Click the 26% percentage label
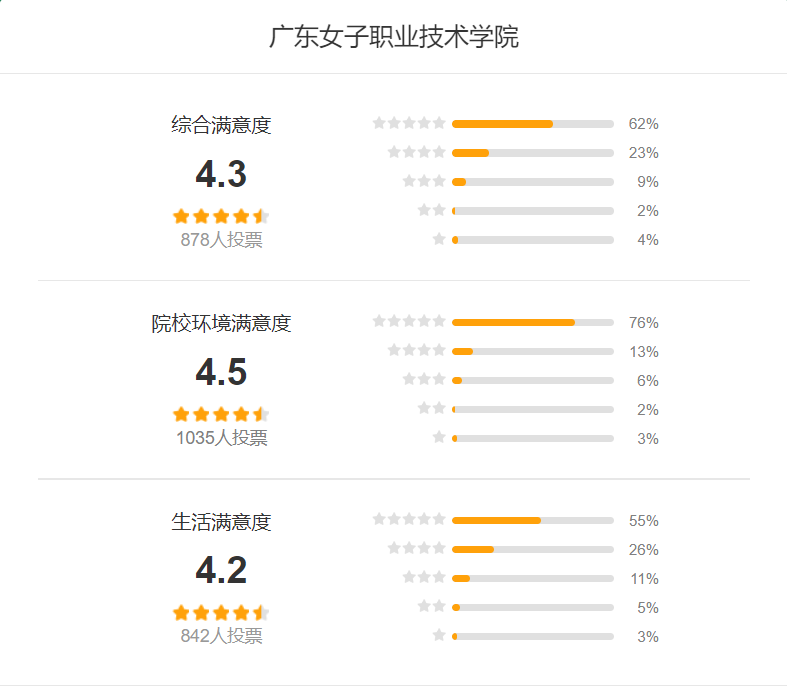 [643, 550]
